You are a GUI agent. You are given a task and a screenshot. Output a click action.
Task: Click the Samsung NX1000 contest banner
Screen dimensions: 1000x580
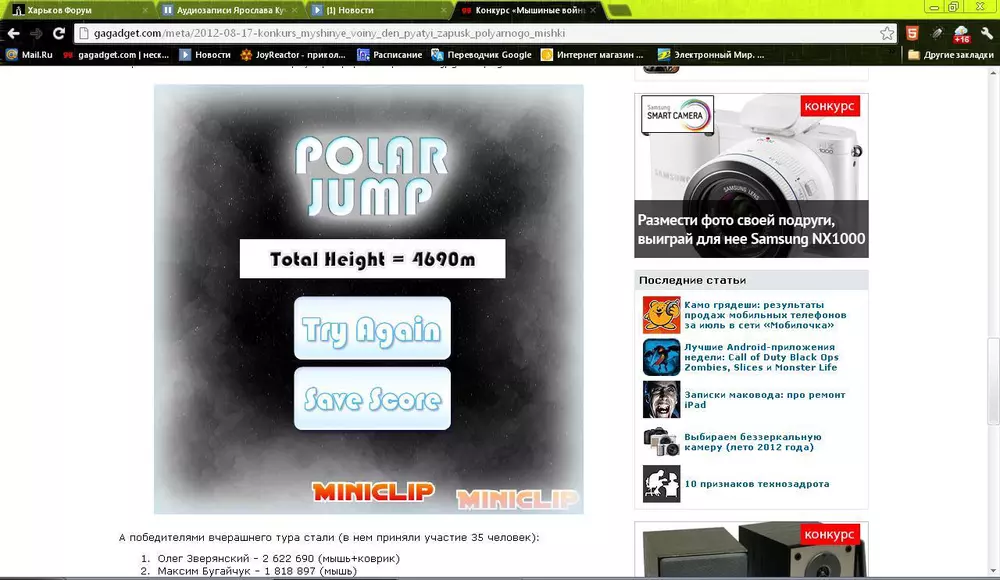(x=751, y=175)
